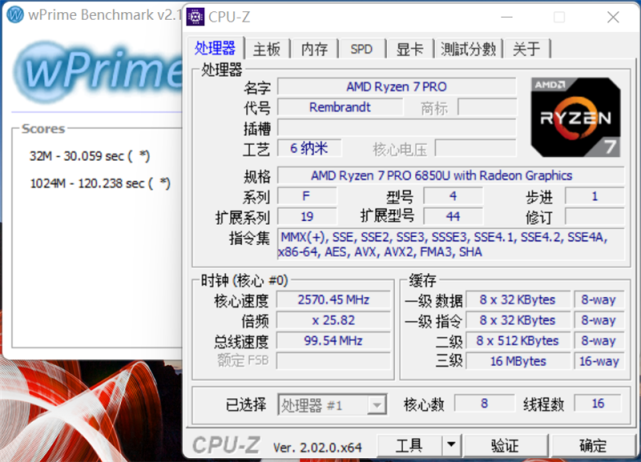The width and height of the screenshot is (641, 462).
Task: Click the Rembrandt code name value
Action: click(340, 107)
